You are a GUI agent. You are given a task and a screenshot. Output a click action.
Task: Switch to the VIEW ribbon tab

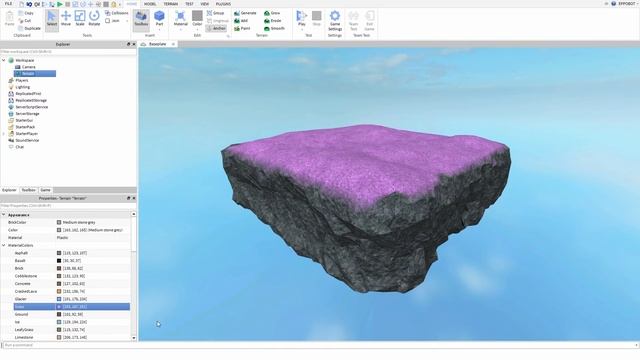point(204,4)
